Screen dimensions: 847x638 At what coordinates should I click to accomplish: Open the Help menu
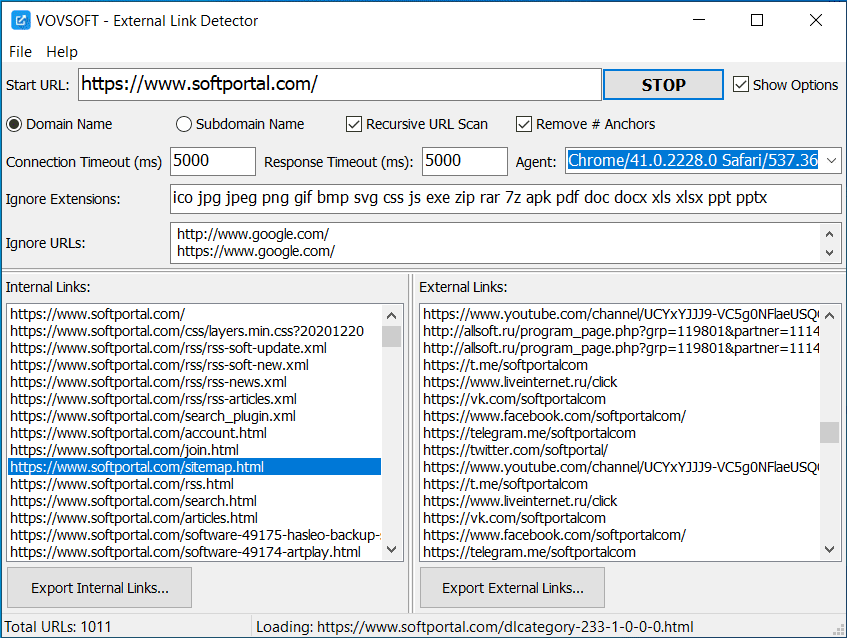[x=62, y=52]
